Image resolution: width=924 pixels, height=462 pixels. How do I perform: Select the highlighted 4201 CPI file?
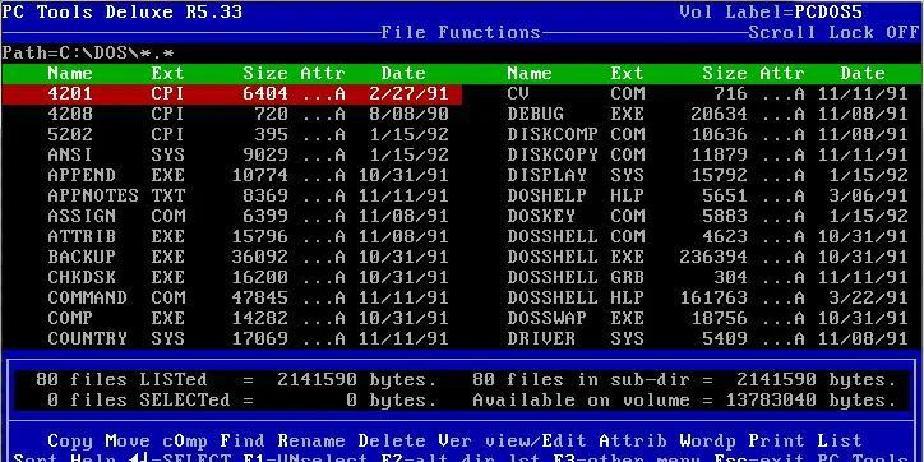coord(232,94)
